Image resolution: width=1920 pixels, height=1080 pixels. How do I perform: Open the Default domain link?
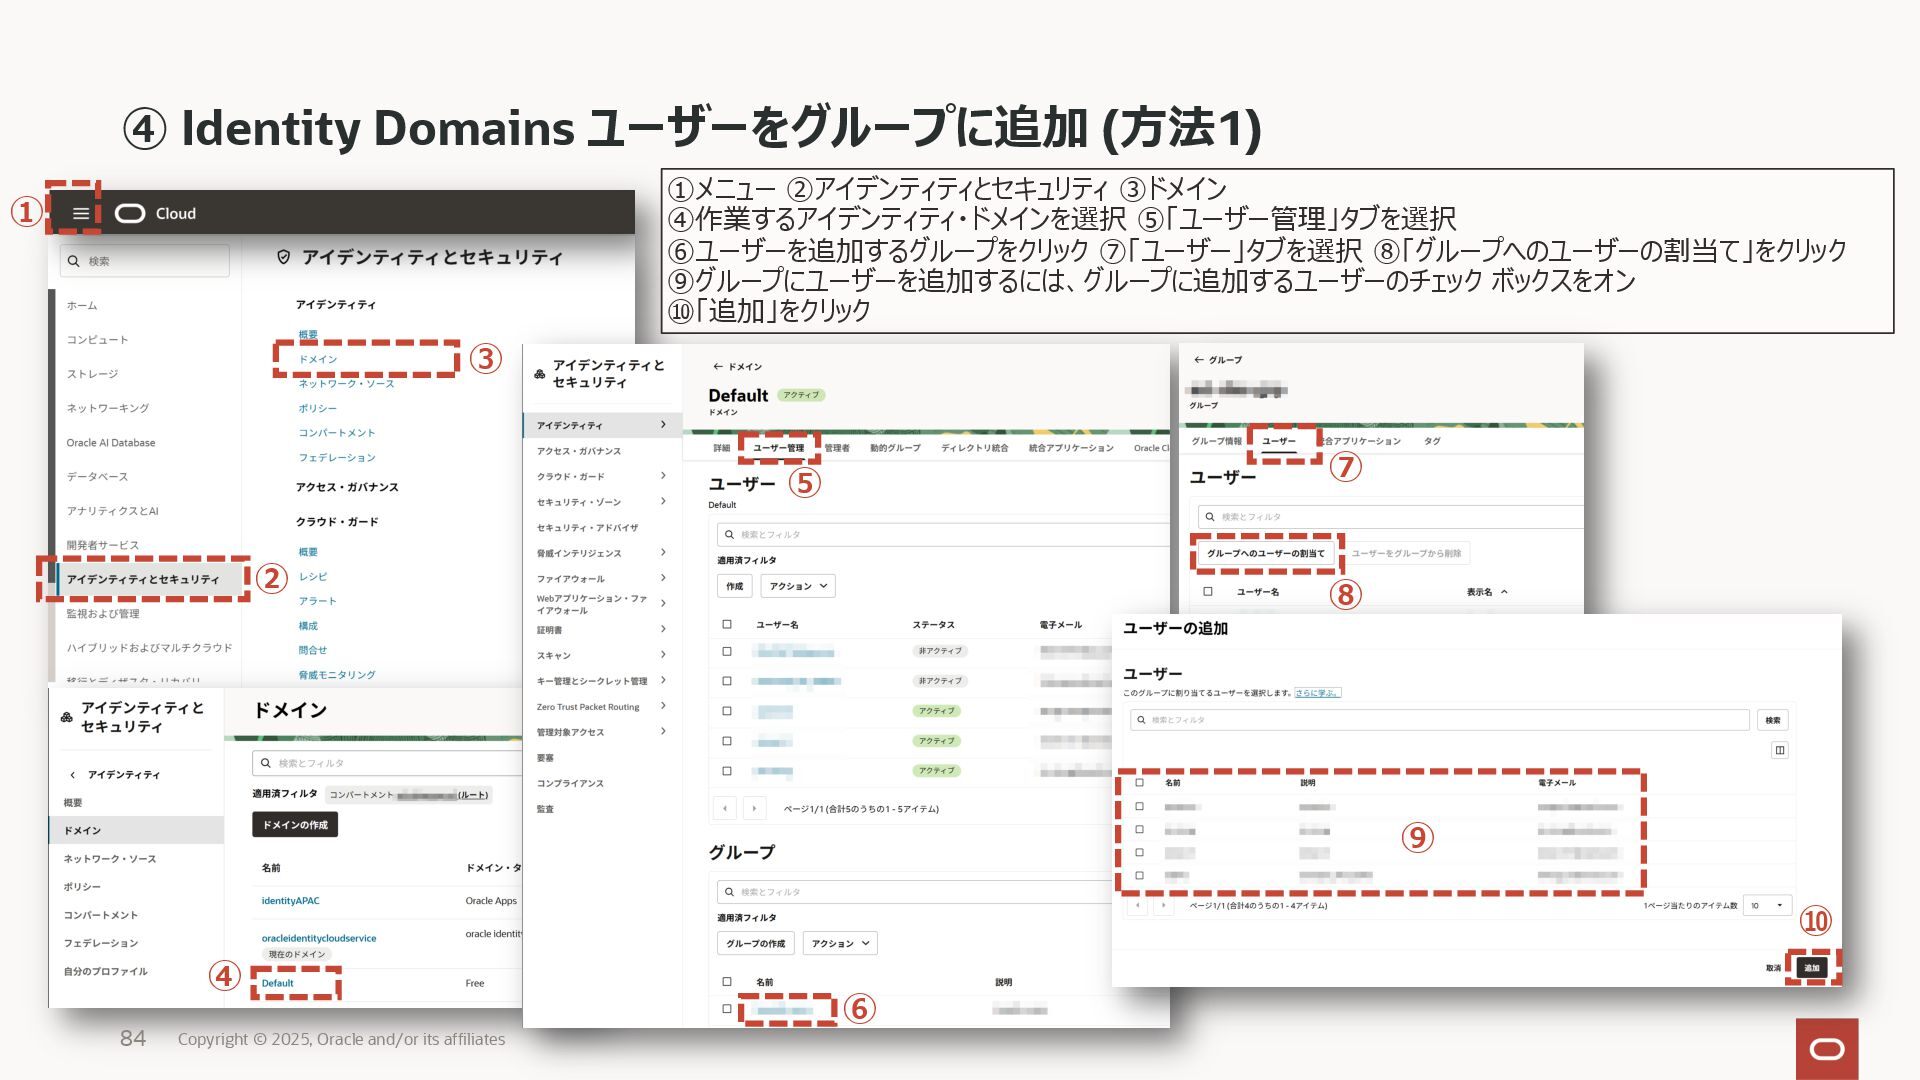point(277,983)
